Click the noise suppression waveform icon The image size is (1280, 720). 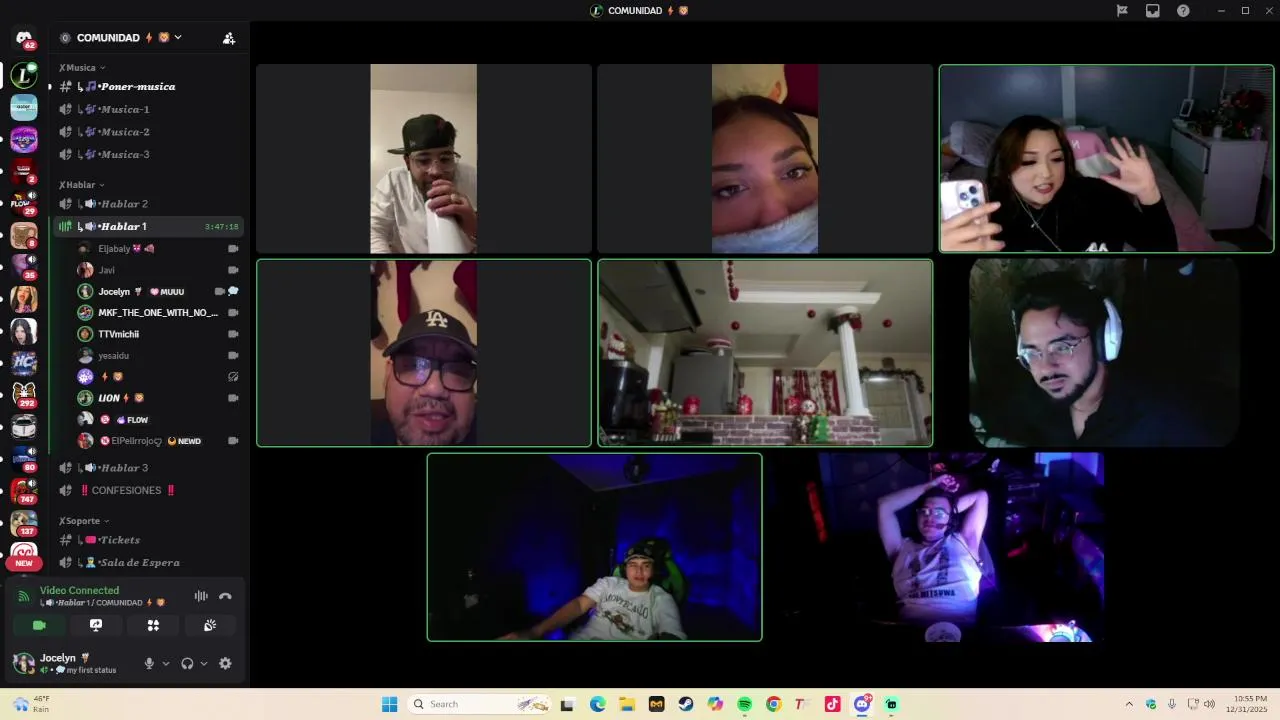pos(201,596)
